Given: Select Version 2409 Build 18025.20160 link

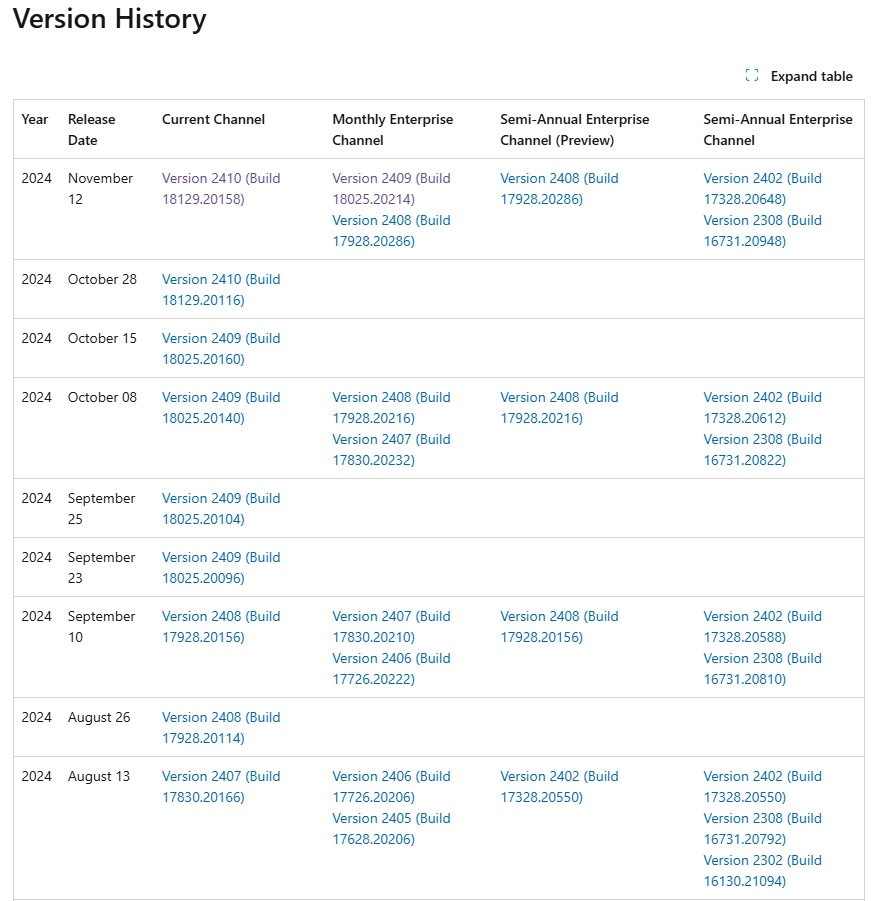Looking at the screenshot, I should tap(221, 349).
